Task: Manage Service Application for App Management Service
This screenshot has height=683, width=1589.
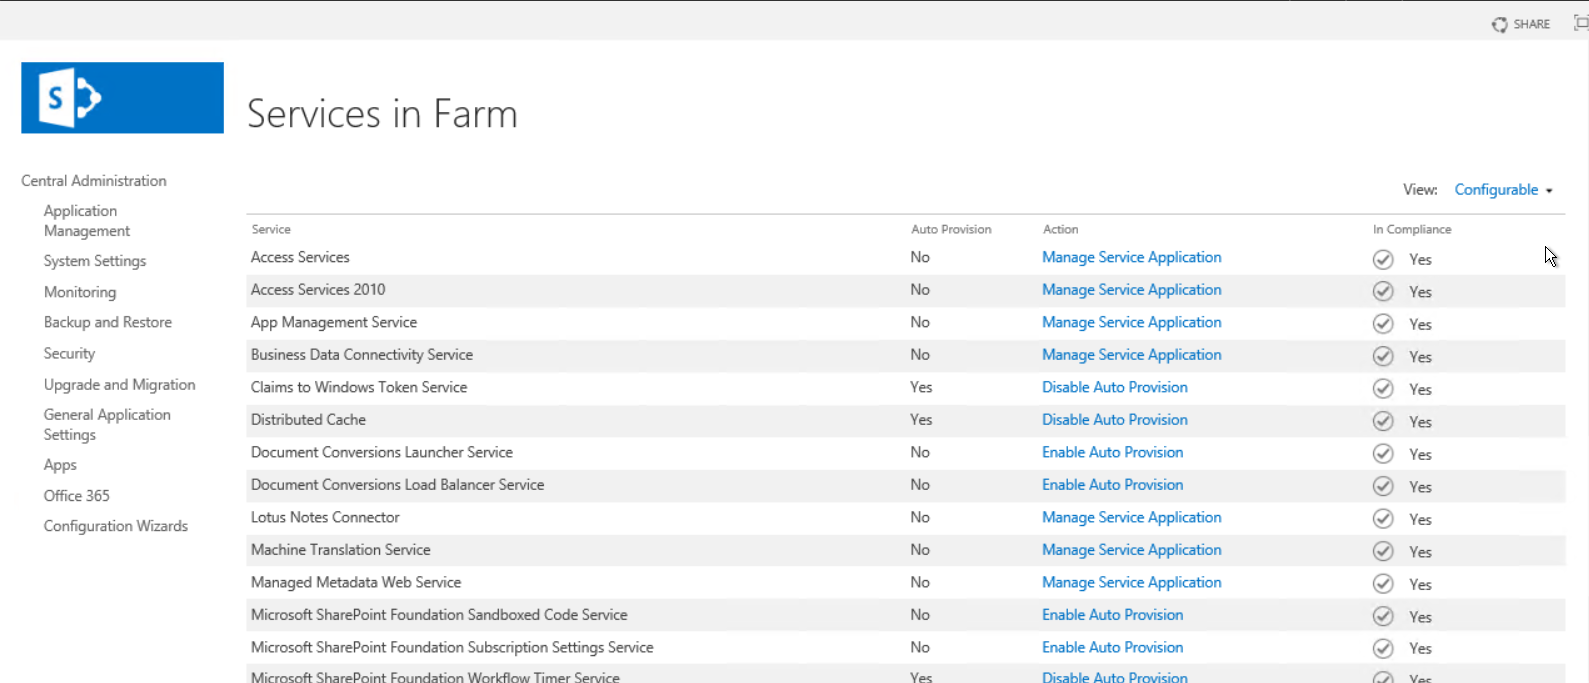Action: 1132,322
